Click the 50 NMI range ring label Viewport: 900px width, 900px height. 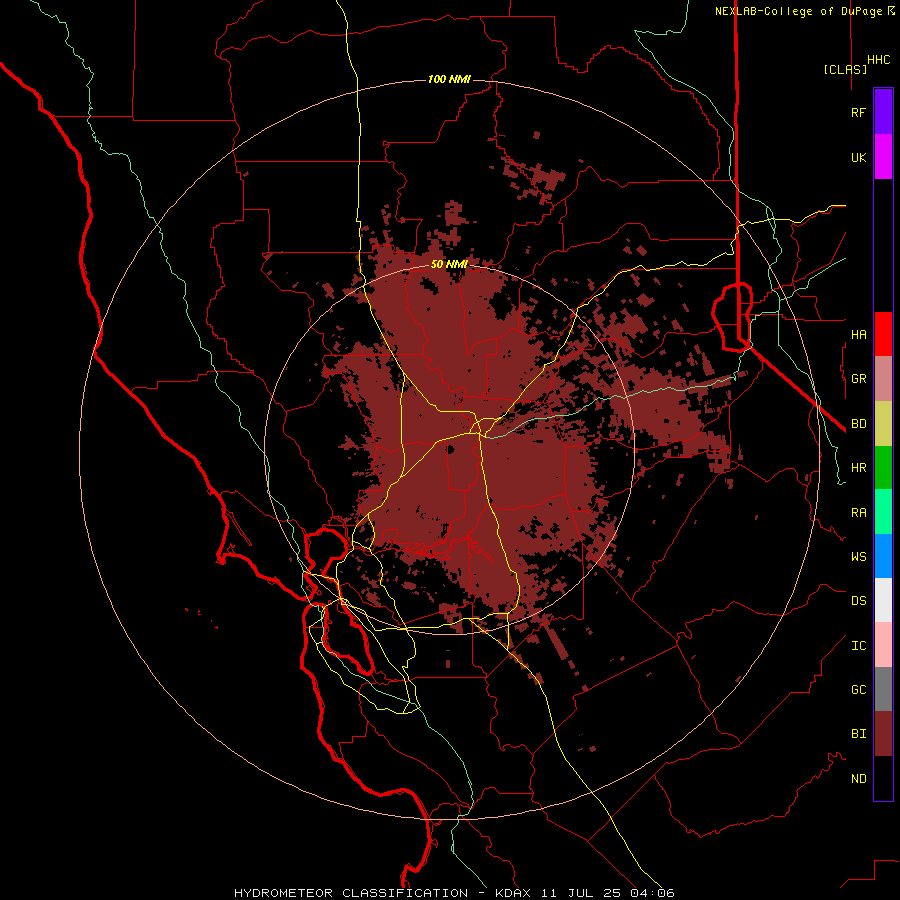[449, 264]
